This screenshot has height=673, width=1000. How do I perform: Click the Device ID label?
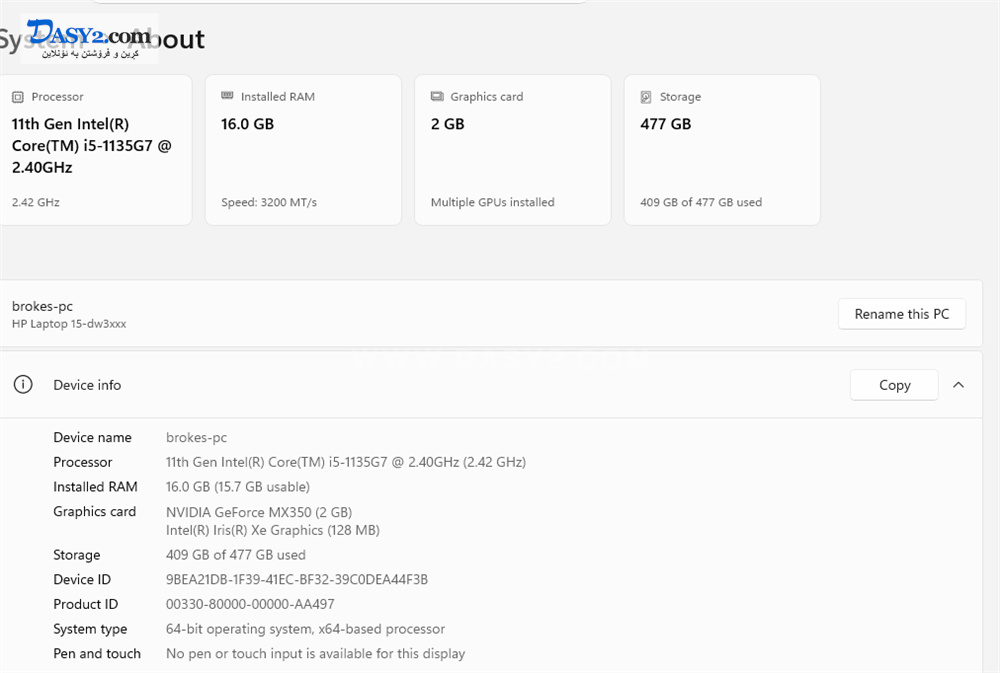point(82,580)
